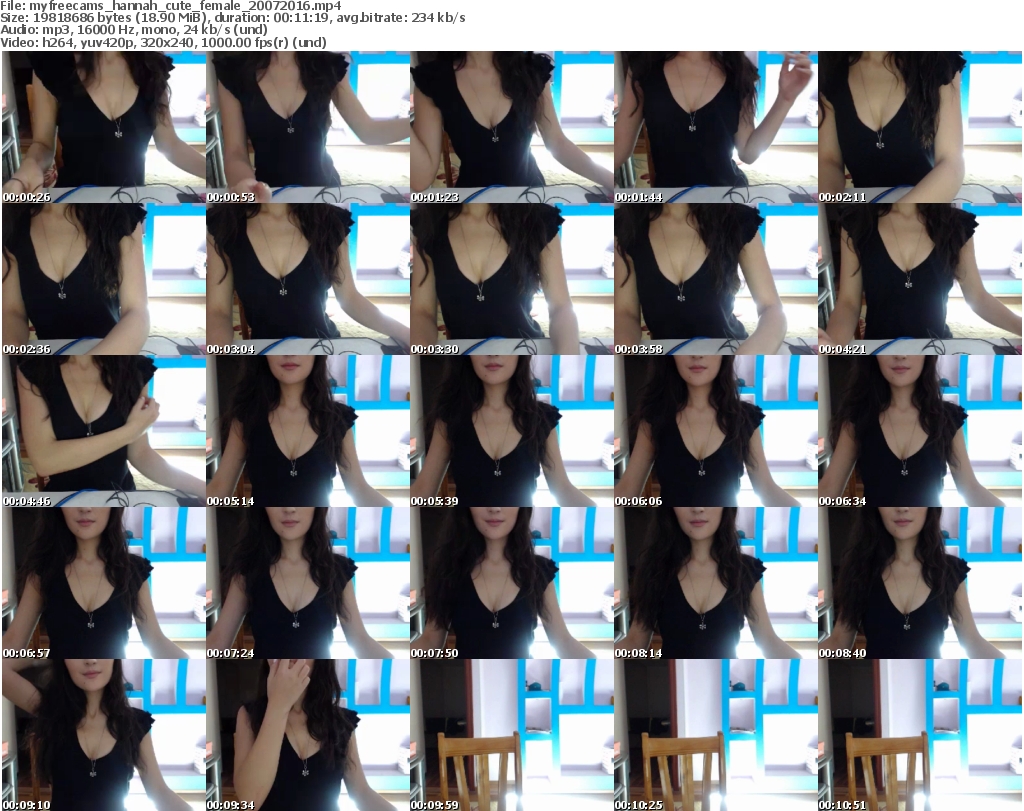Click the File name header line
1024x811 pixels.
coord(171,6)
